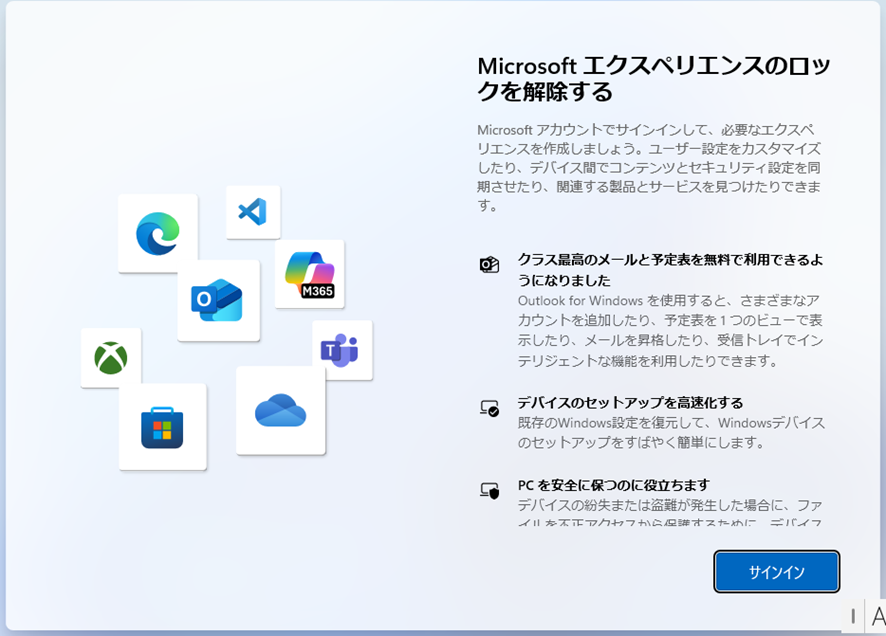This screenshot has width=886, height=636.
Task: Click the Microsoft 365 Copilot (M365) icon
Action: (x=310, y=274)
